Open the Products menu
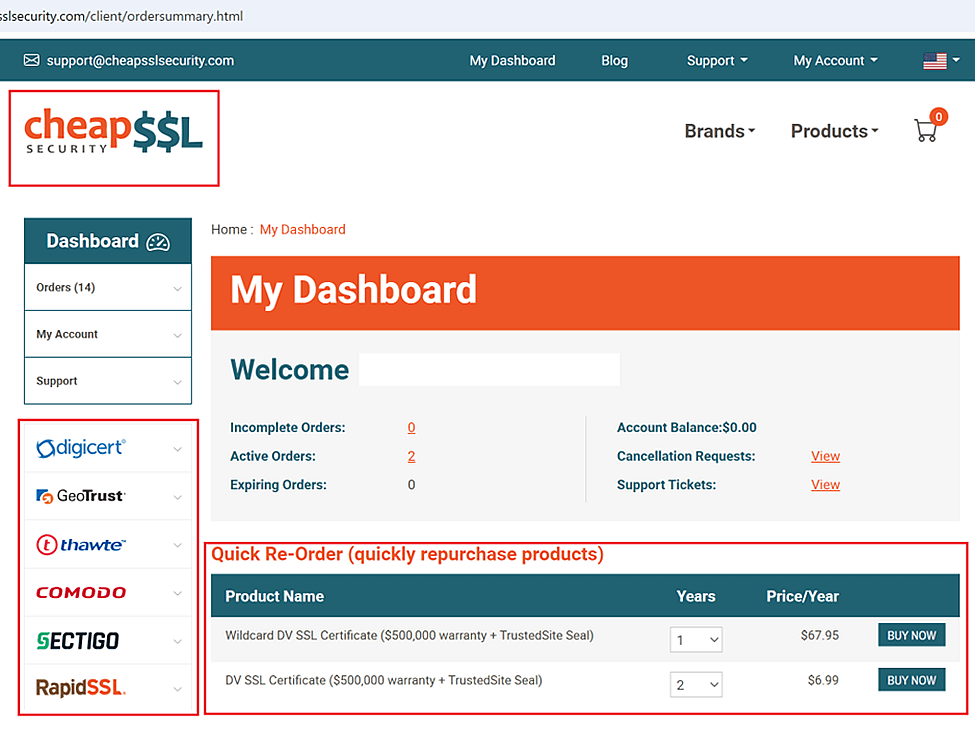The width and height of the screenshot is (975, 739). pos(834,131)
